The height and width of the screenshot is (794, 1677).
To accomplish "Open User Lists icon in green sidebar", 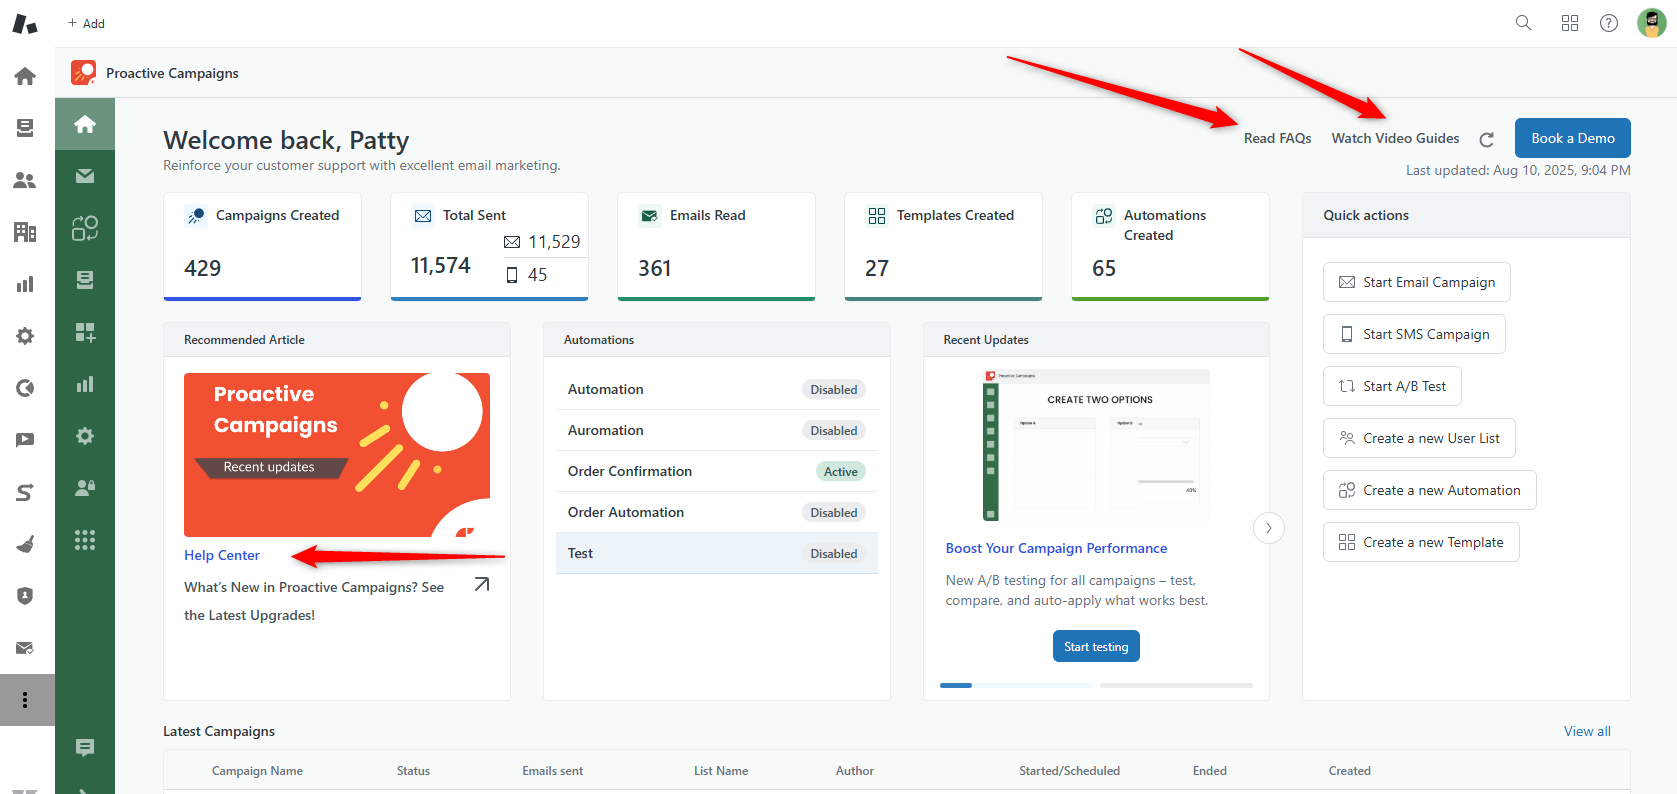I will coord(85,488).
